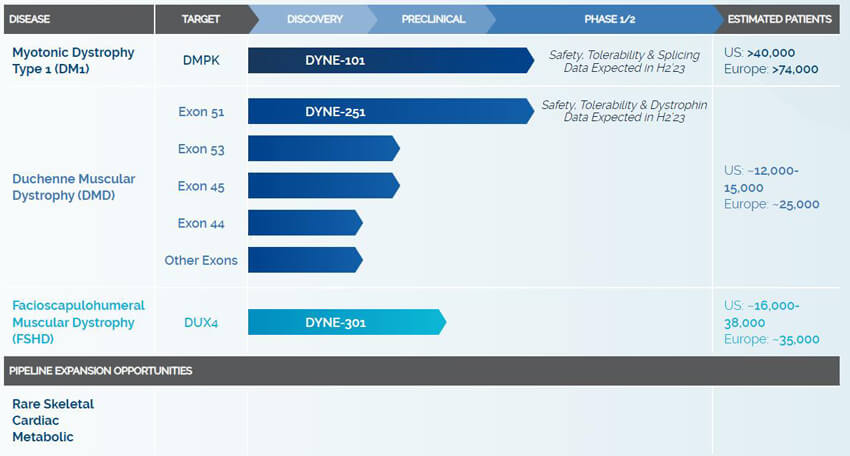This screenshot has height=456, width=850.
Task: Click the Europe: ~25,000 estimate
Action: tap(771, 204)
